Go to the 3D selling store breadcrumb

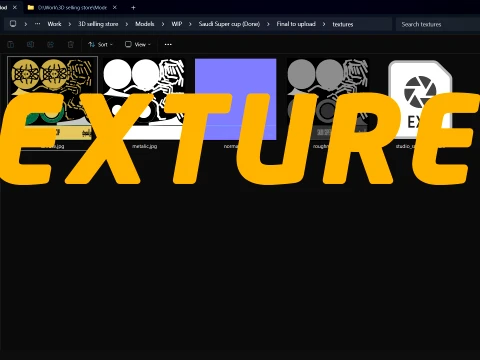click(98, 24)
